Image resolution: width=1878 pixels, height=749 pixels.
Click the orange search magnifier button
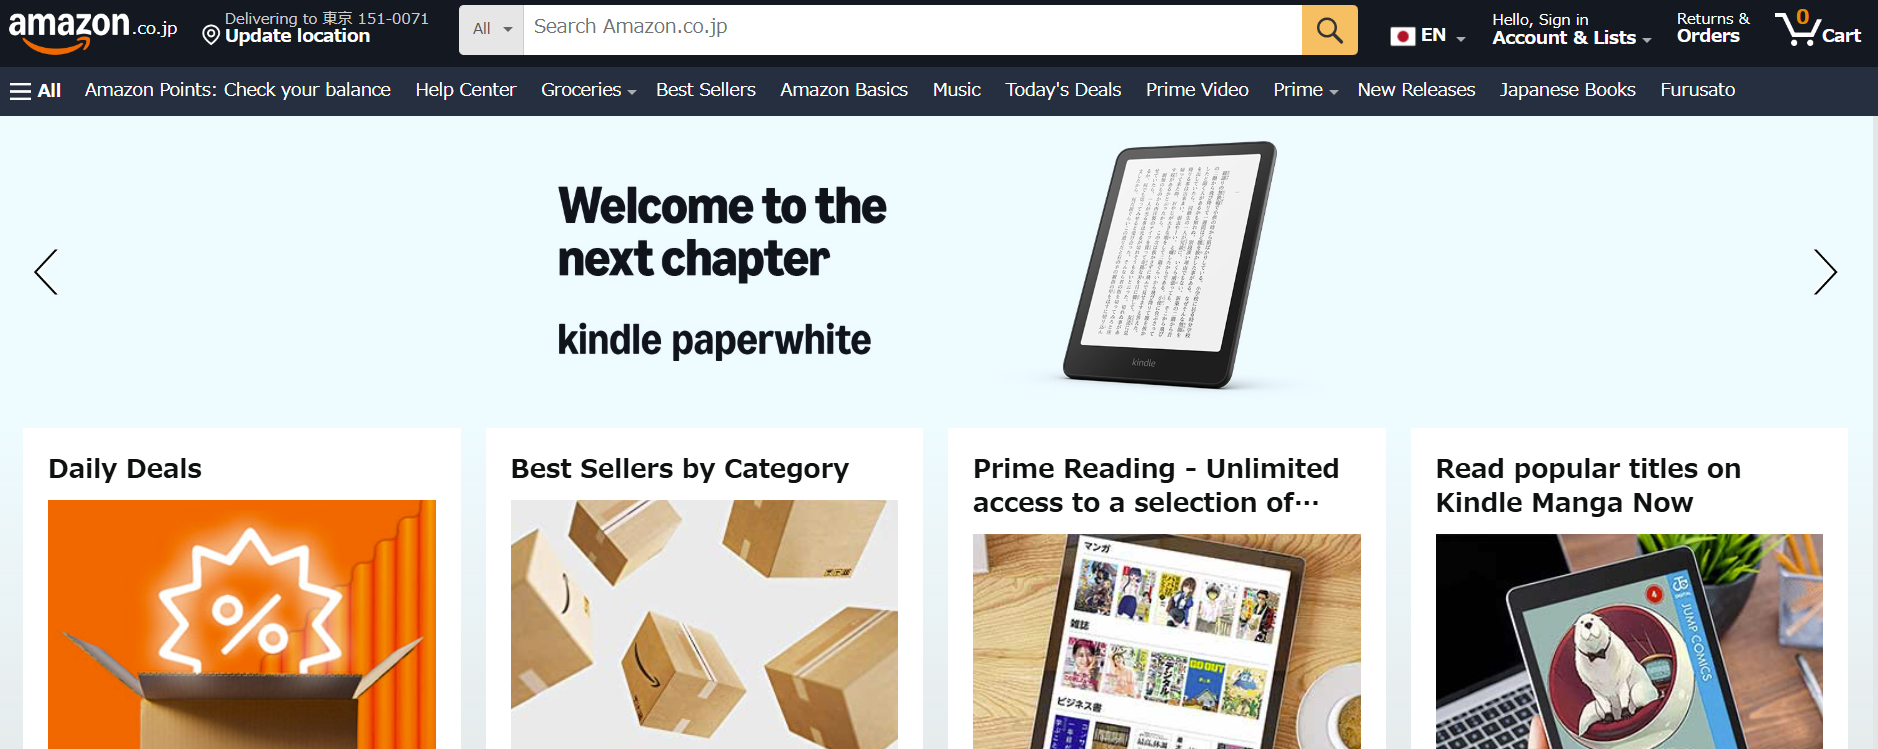1329,30
